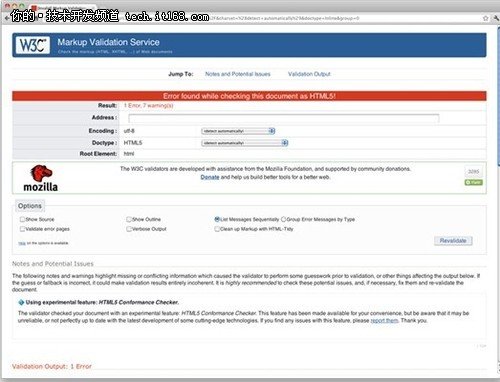
Task: Jump to Validation Output section
Action: tap(309, 74)
